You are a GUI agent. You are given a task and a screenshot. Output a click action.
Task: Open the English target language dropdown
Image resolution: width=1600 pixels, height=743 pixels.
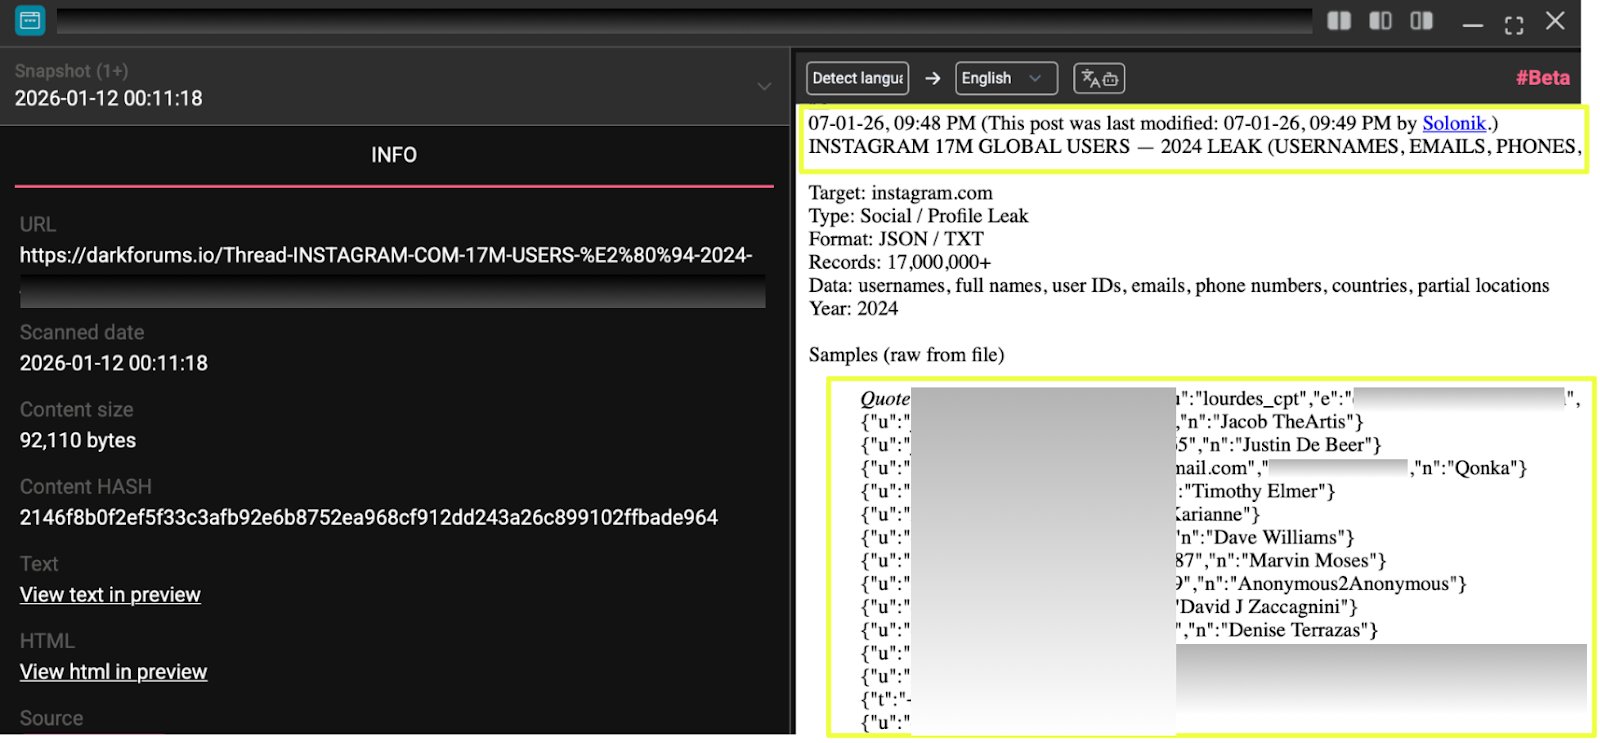(1005, 78)
